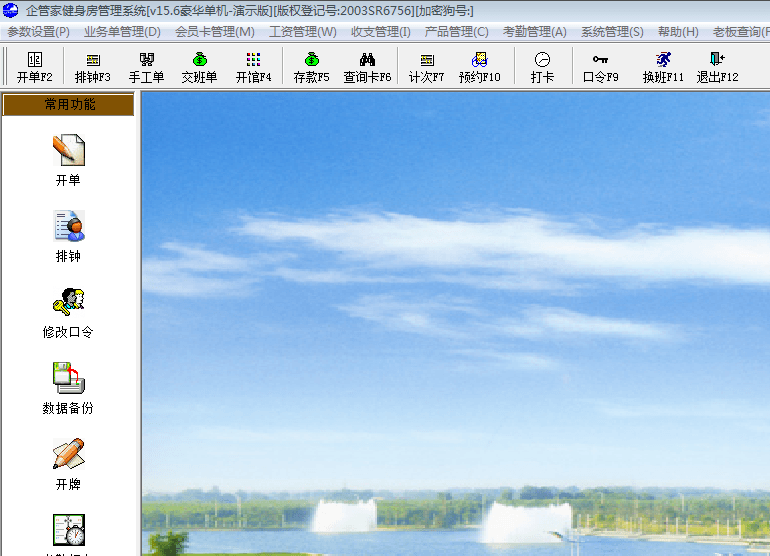This screenshot has height=556, width=770.
Task: Open the 会员卡管理(M) menu
Action: (214, 32)
